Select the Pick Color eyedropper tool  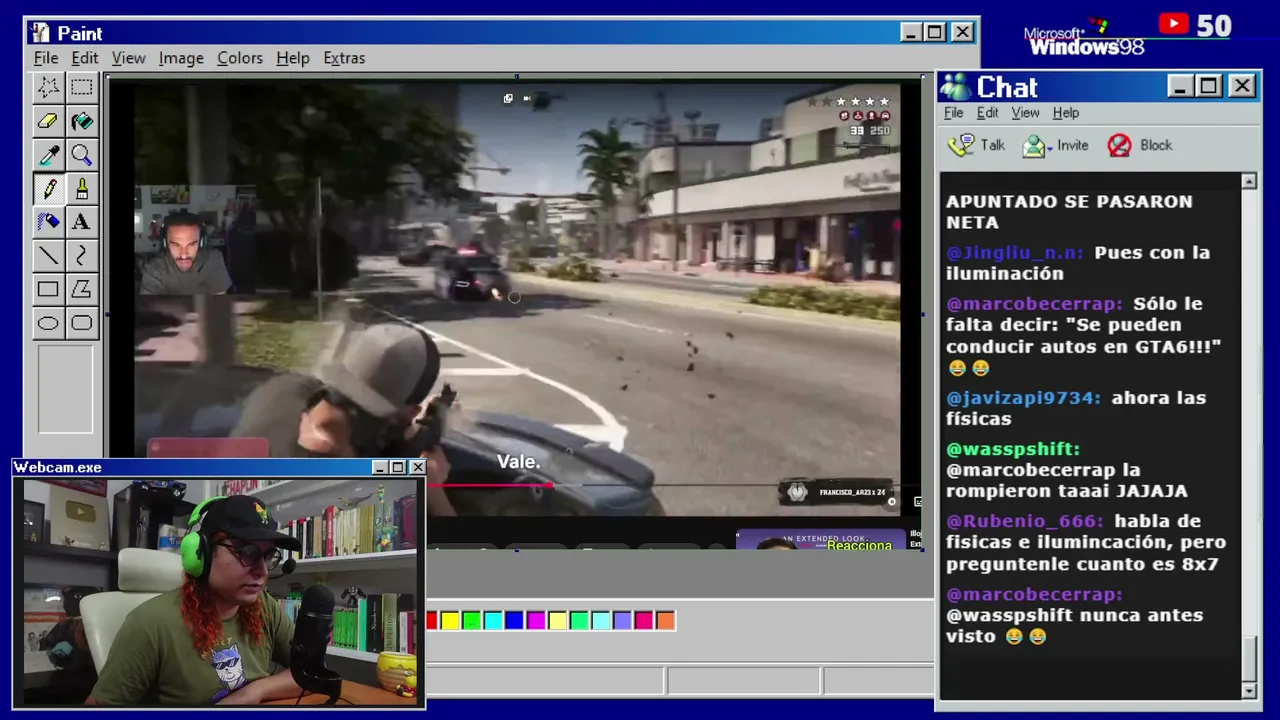(48, 155)
